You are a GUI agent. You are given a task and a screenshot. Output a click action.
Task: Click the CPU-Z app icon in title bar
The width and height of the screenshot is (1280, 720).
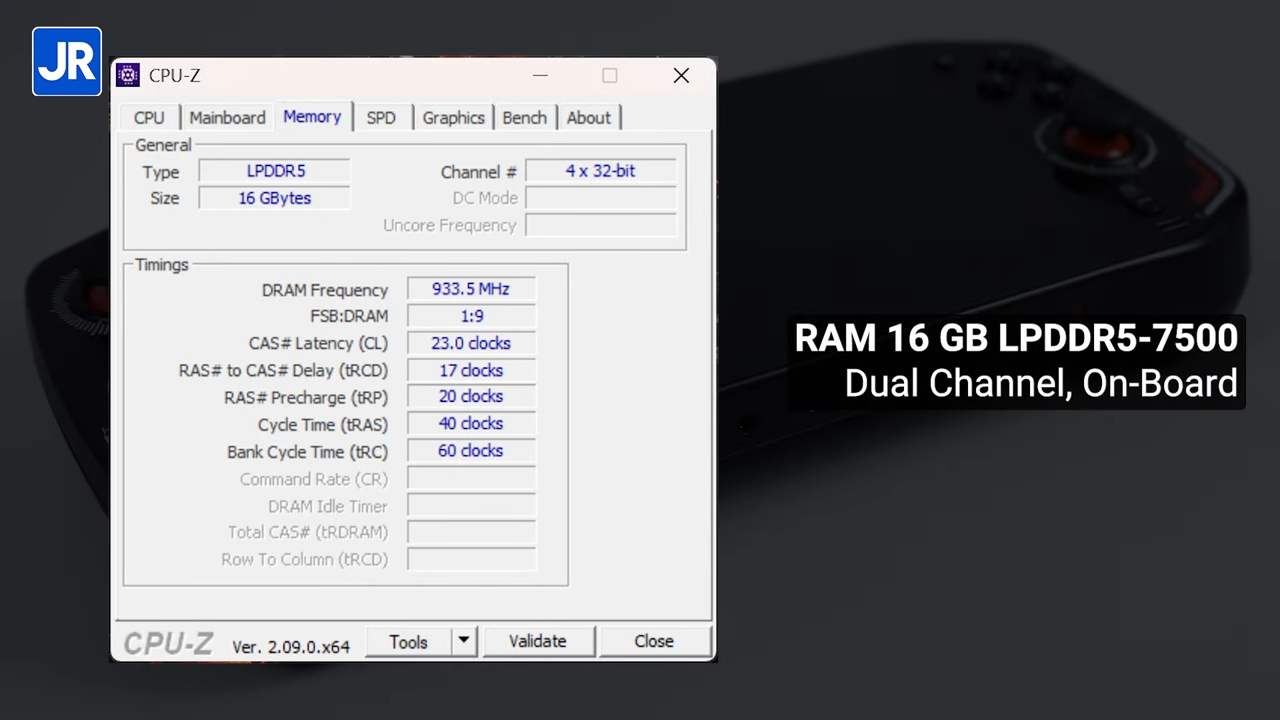pyautogui.click(x=128, y=75)
